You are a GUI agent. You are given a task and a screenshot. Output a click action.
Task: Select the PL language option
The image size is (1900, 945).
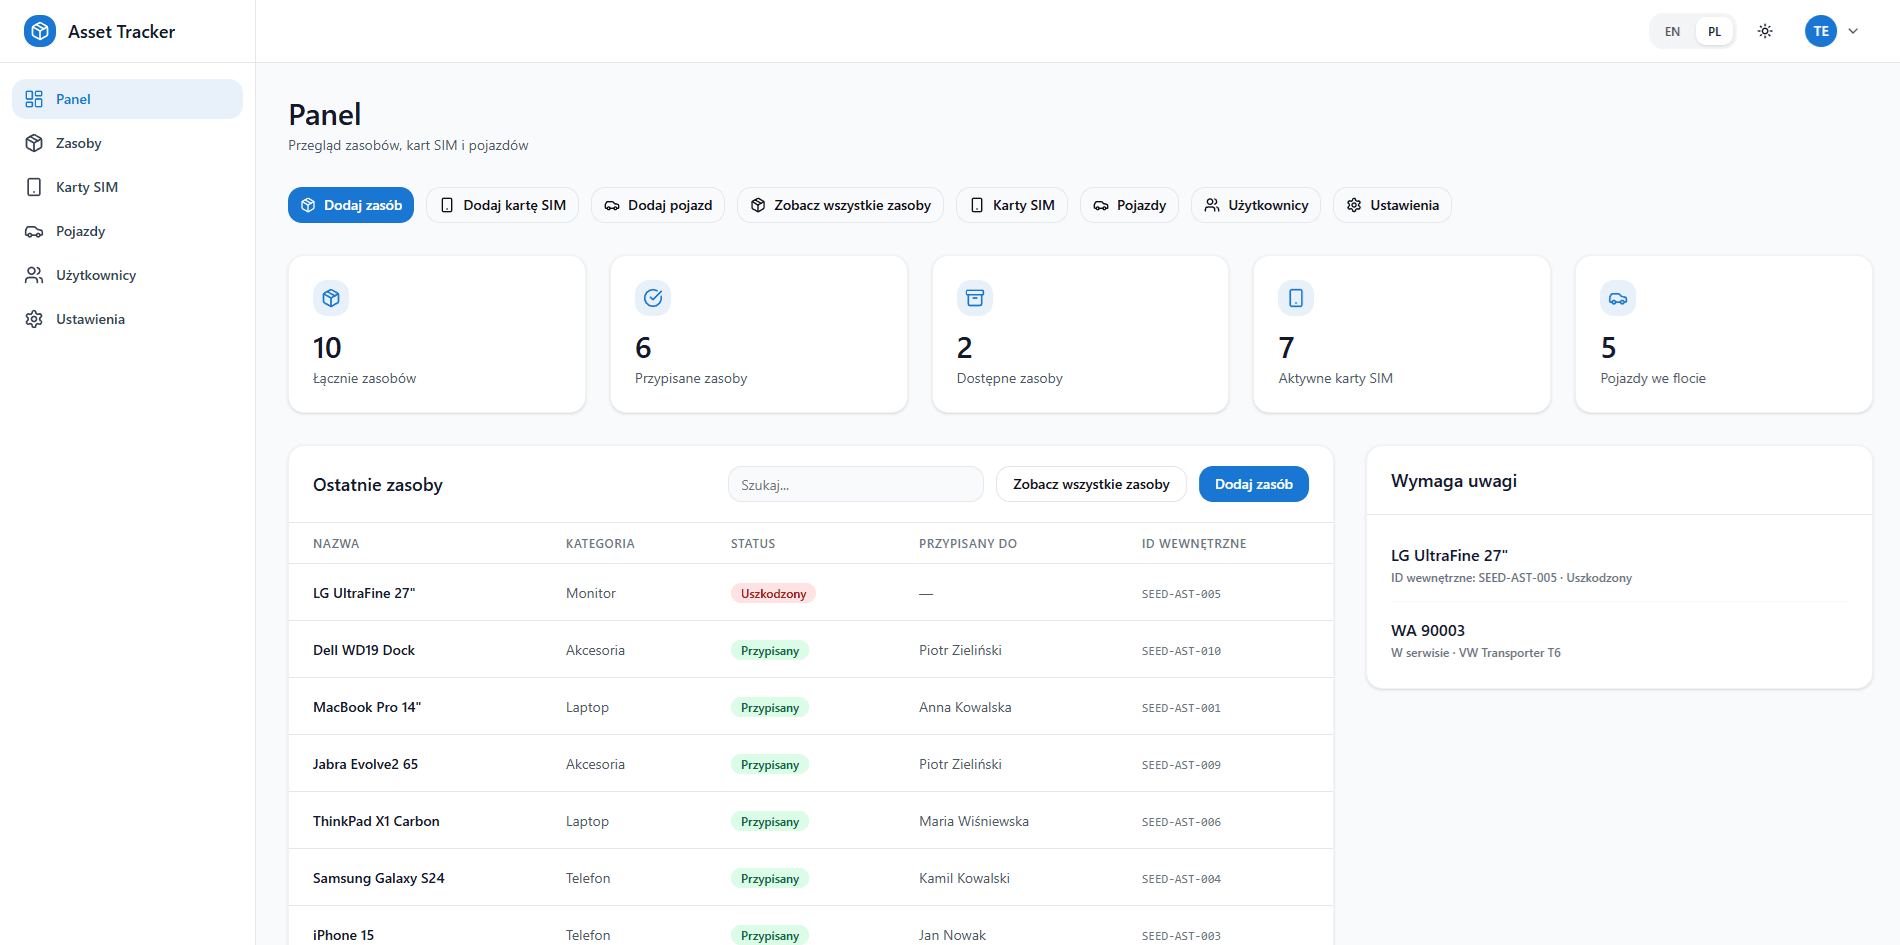1714,31
